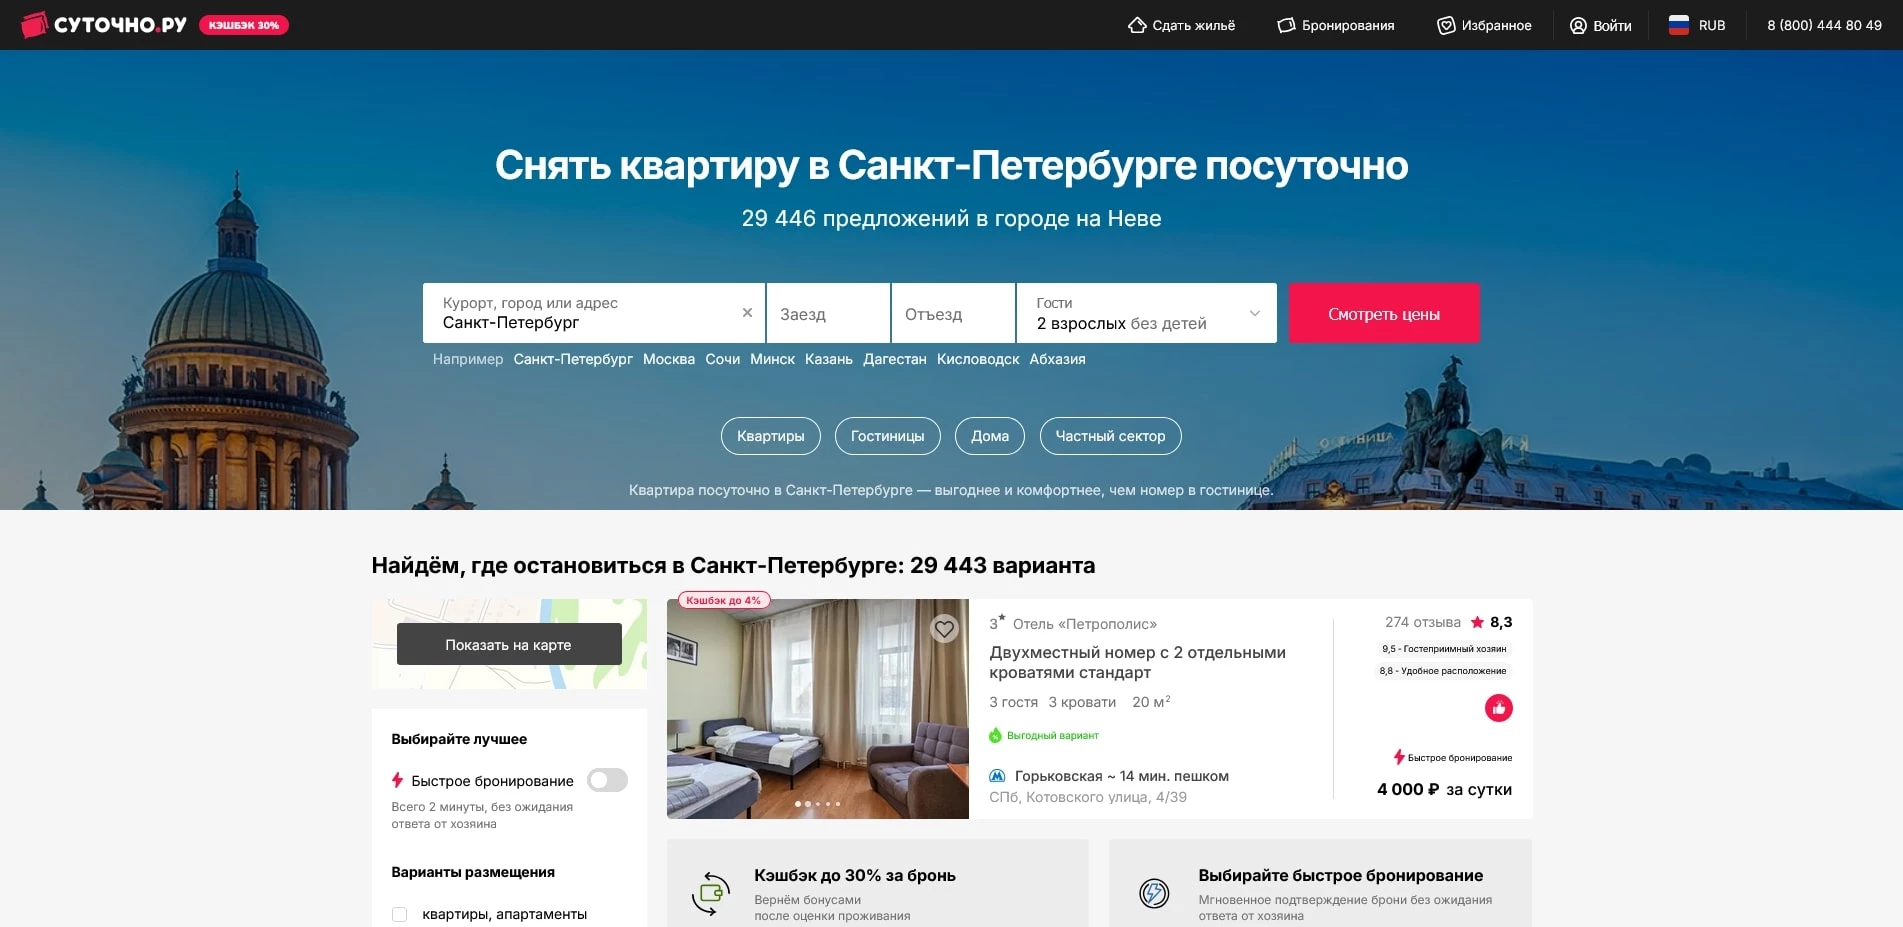Check the квартиры, апартаменты checkbox
Viewport: 1903px width, 927px height.
(x=400, y=913)
